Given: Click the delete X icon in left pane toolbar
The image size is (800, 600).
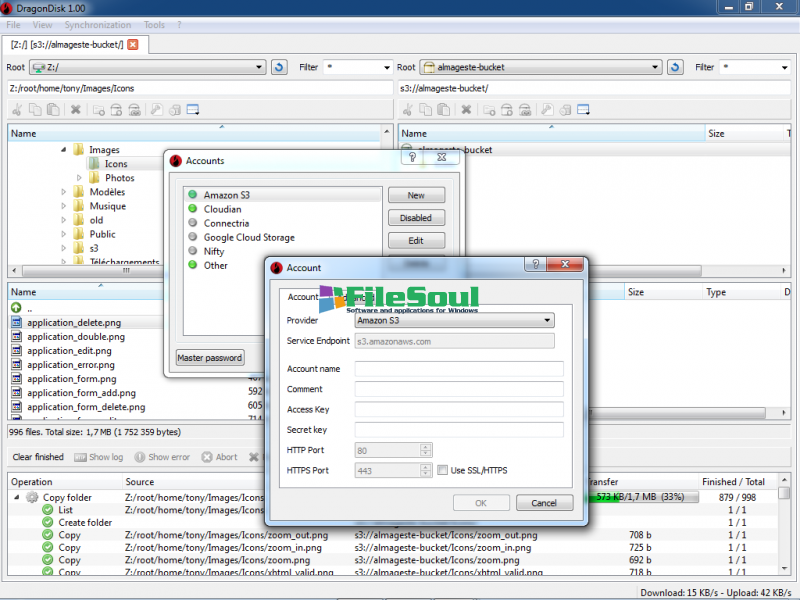Looking at the screenshot, I should pos(75,109).
